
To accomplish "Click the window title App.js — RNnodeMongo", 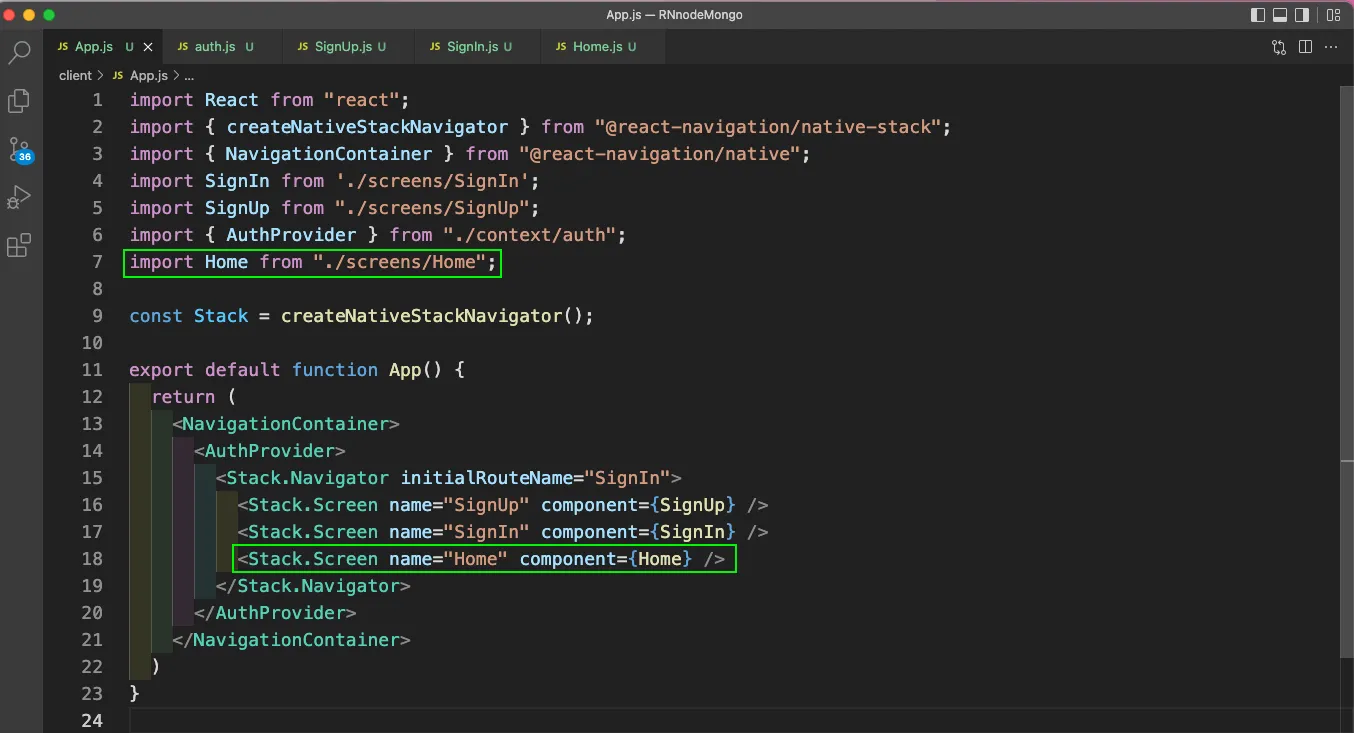I will click(674, 15).
